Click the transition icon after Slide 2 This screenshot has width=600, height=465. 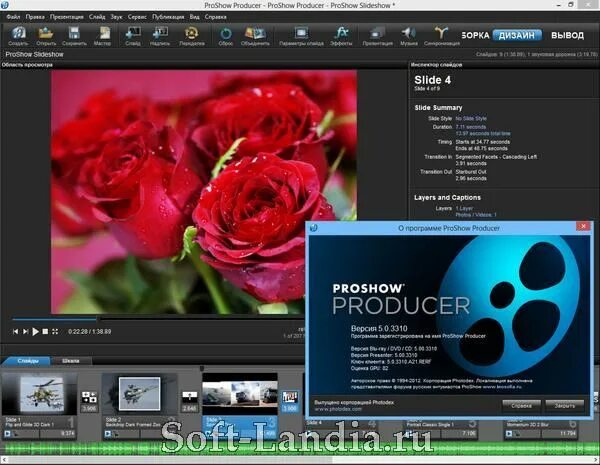click(x=189, y=396)
